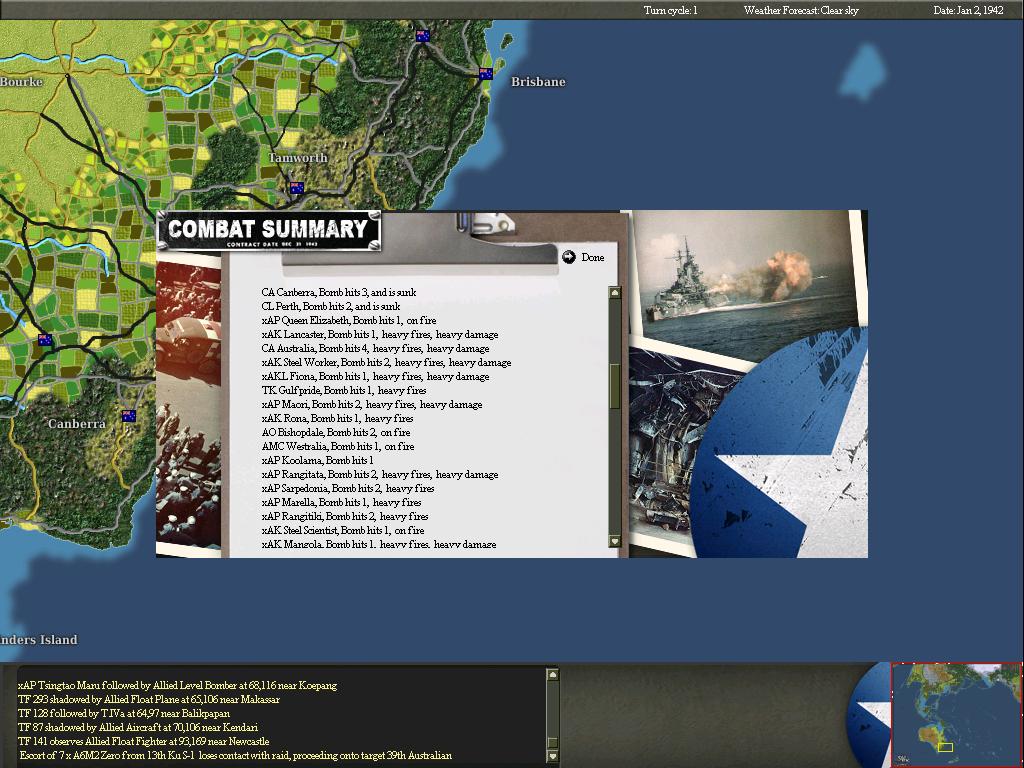Screen dimensions: 1024x768
Task: Select the 'xAK Steel Scientist' report line
Action: pyautogui.click(x=343, y=530)
